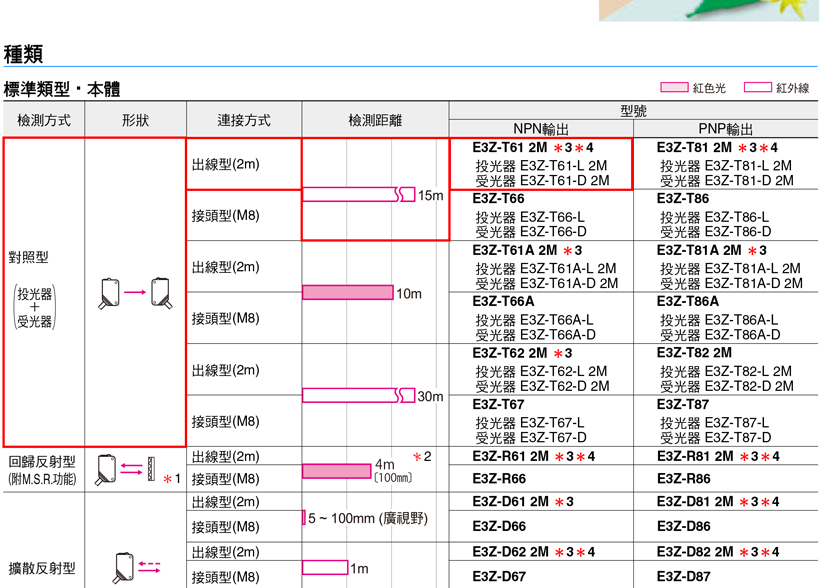This screenshot has width=830, height=588.
Task: Select the 1m detection distance bar
Action: coord(325,567)
